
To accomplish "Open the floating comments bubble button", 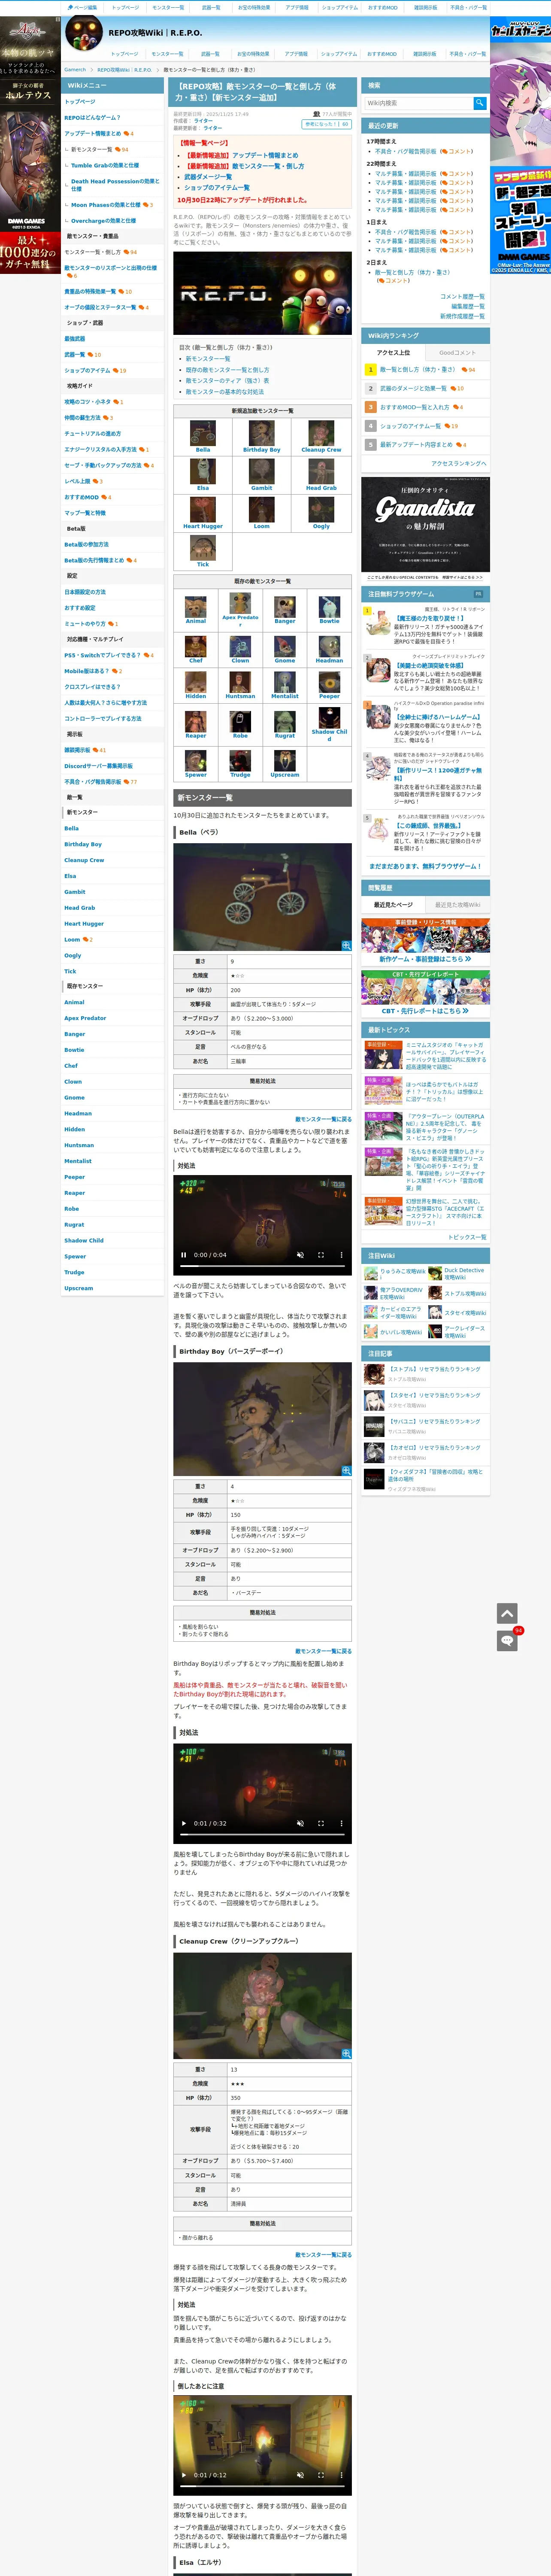I will click(x=507, y=1641).
